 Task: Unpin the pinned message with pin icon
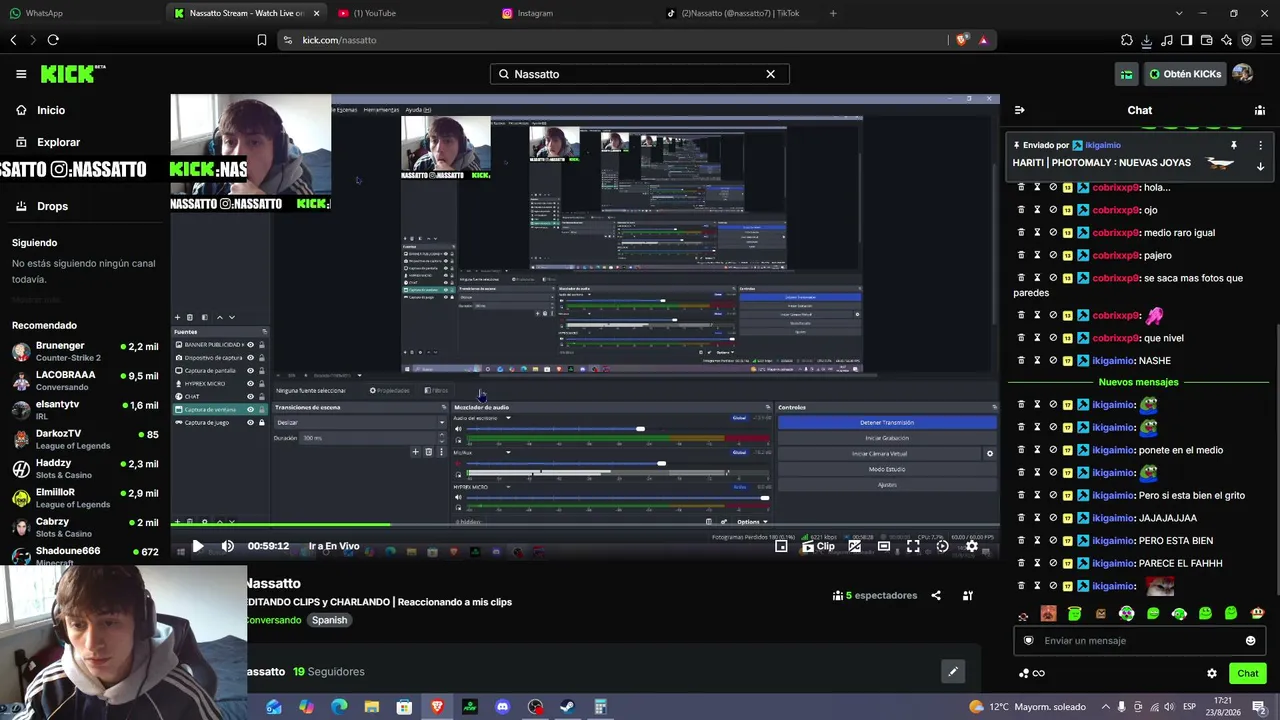pos(1234,145)
